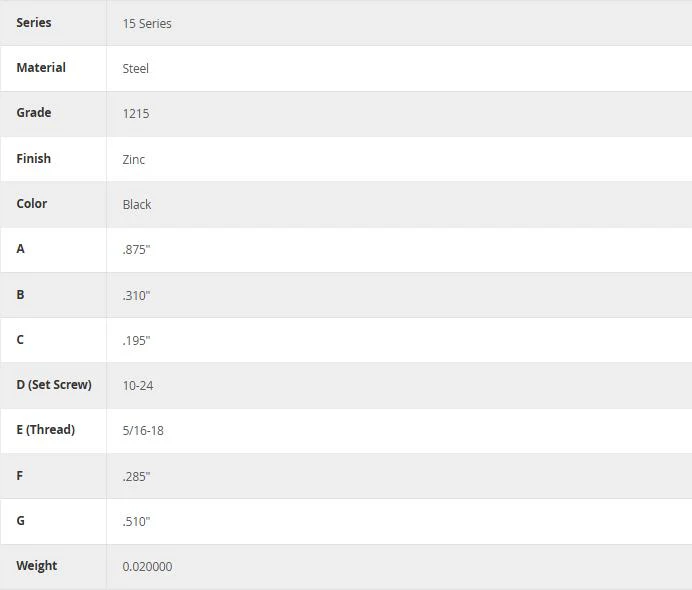Click the Grade label
Screen dimensions: 692x590
click(34, 113)
